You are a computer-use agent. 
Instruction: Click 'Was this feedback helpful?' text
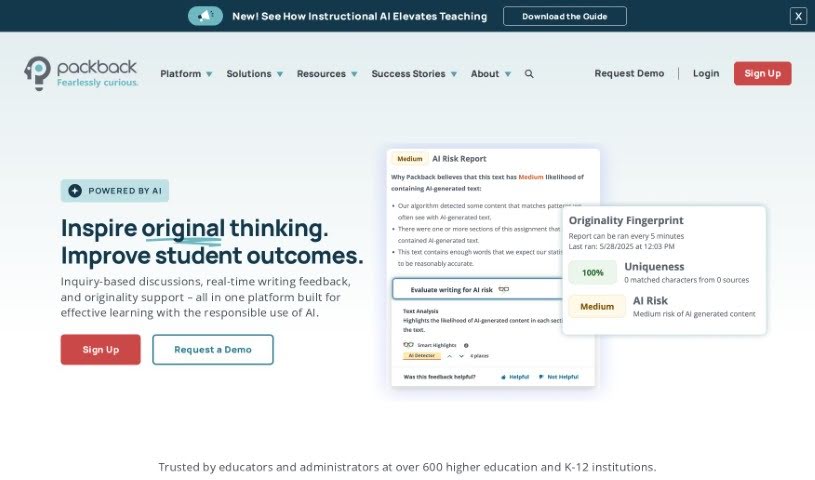(x=439, y=377)
